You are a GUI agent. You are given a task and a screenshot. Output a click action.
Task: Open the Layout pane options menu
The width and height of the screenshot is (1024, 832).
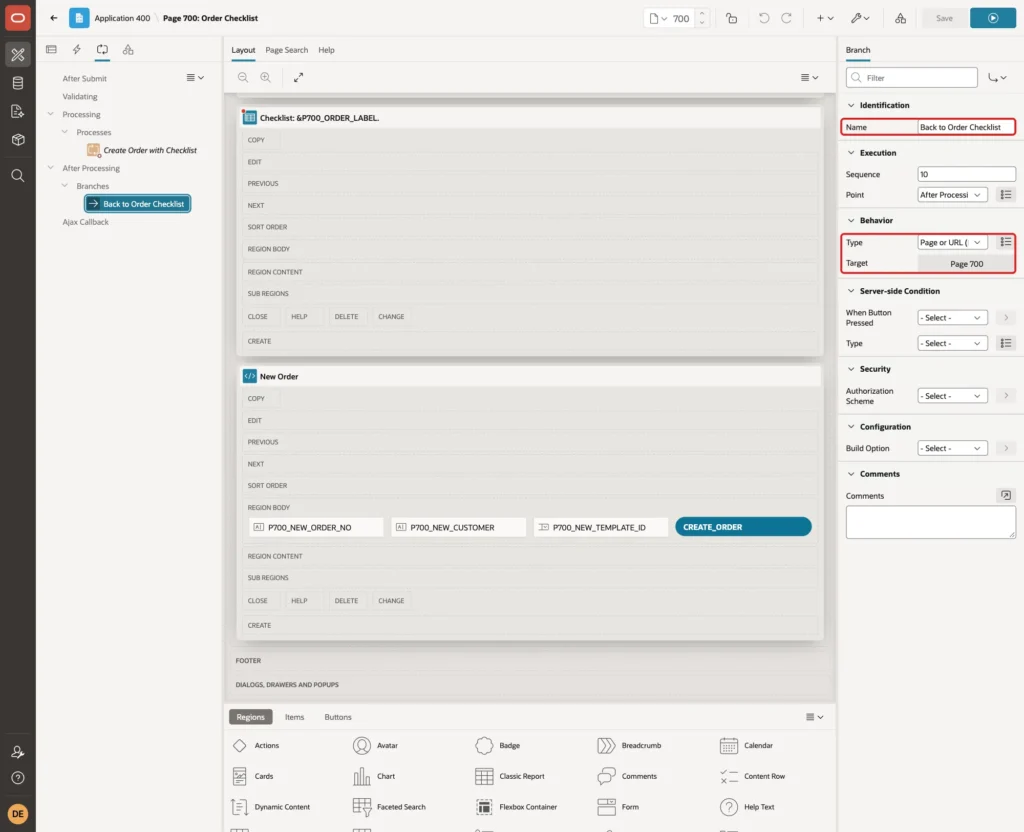[809, 78]
